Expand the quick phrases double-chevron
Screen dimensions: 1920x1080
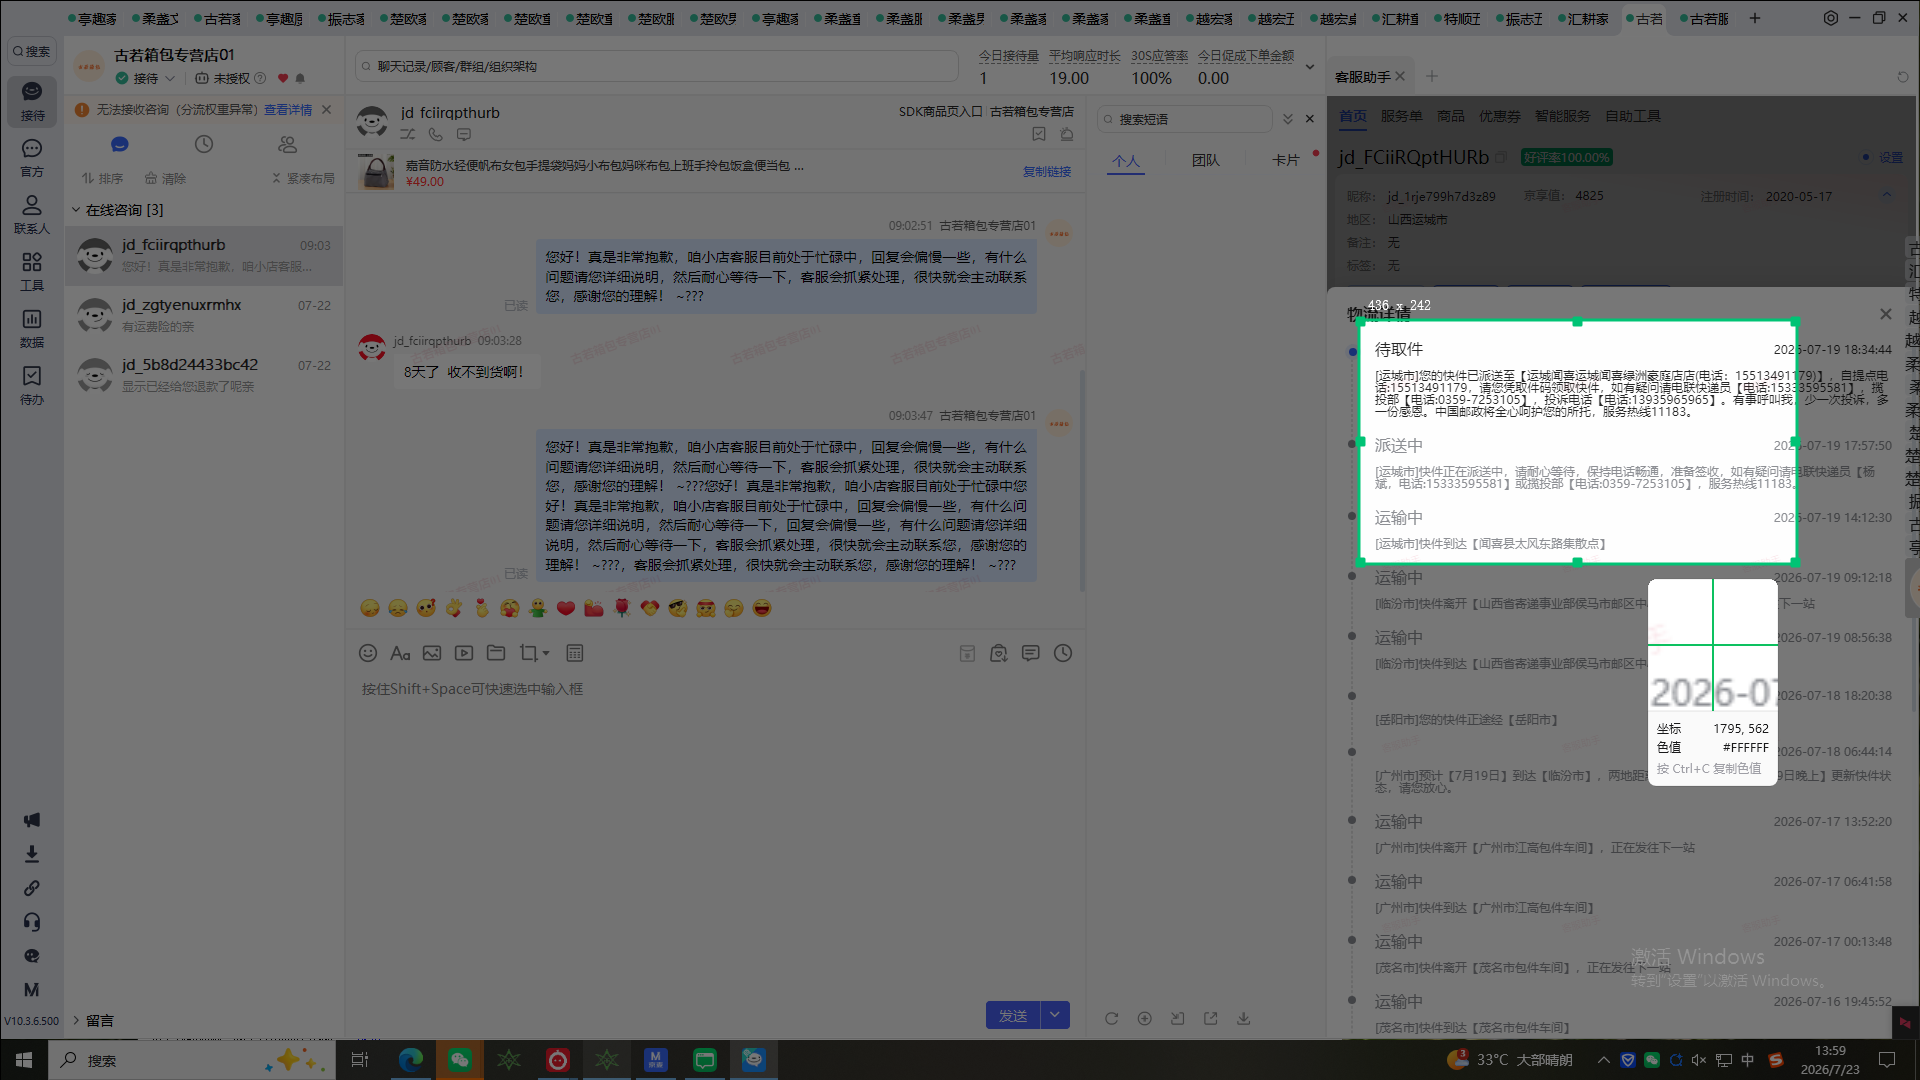pos(1288,119)
